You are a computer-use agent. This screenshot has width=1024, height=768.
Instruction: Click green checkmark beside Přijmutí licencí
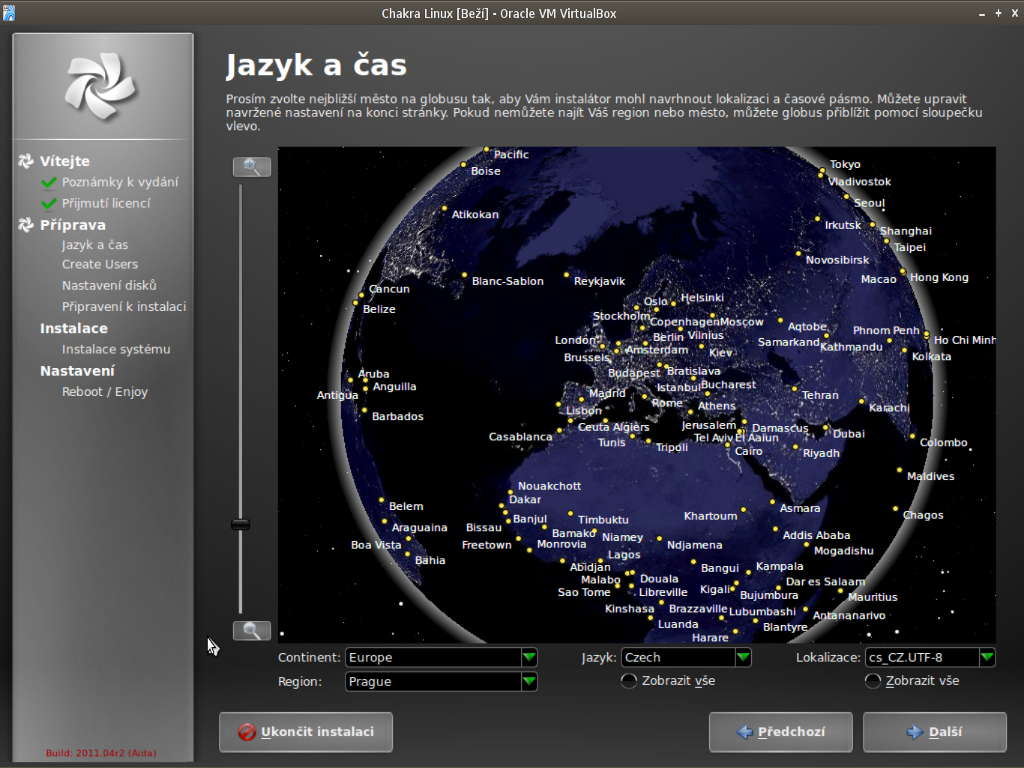[48, 203]
